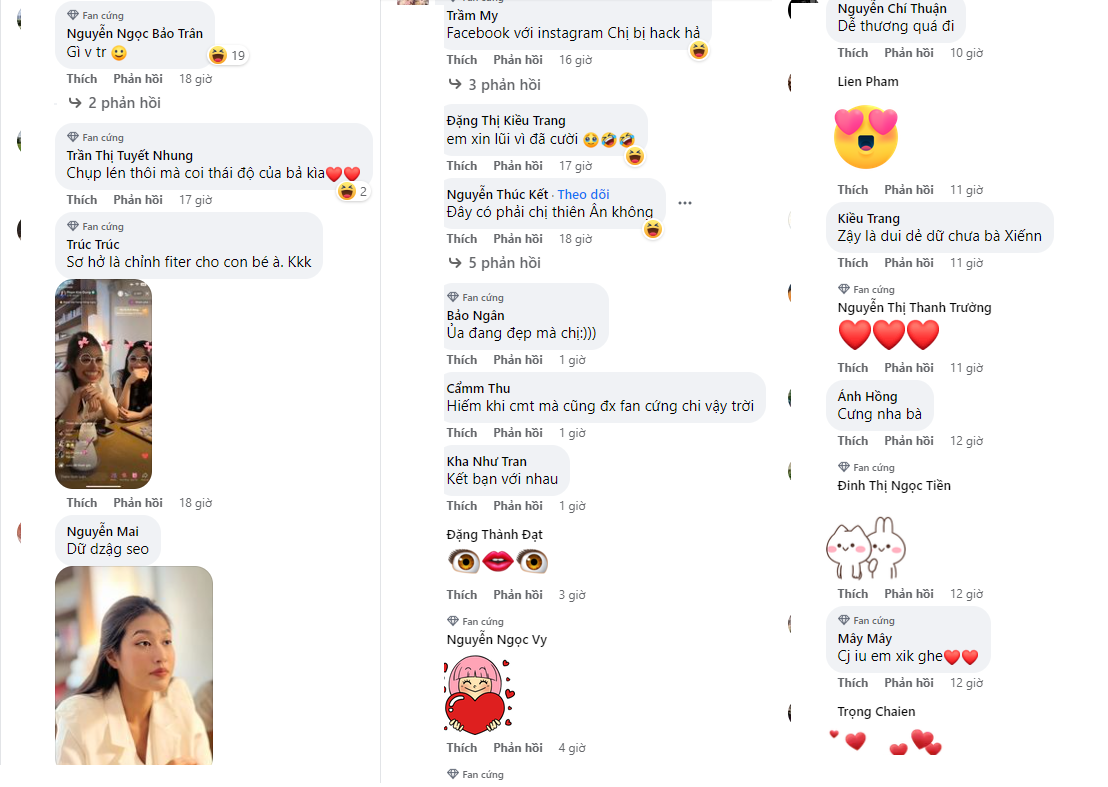
Task: Open the photo attached to Nguyễn Mai's comment
Action: [134, 665]
